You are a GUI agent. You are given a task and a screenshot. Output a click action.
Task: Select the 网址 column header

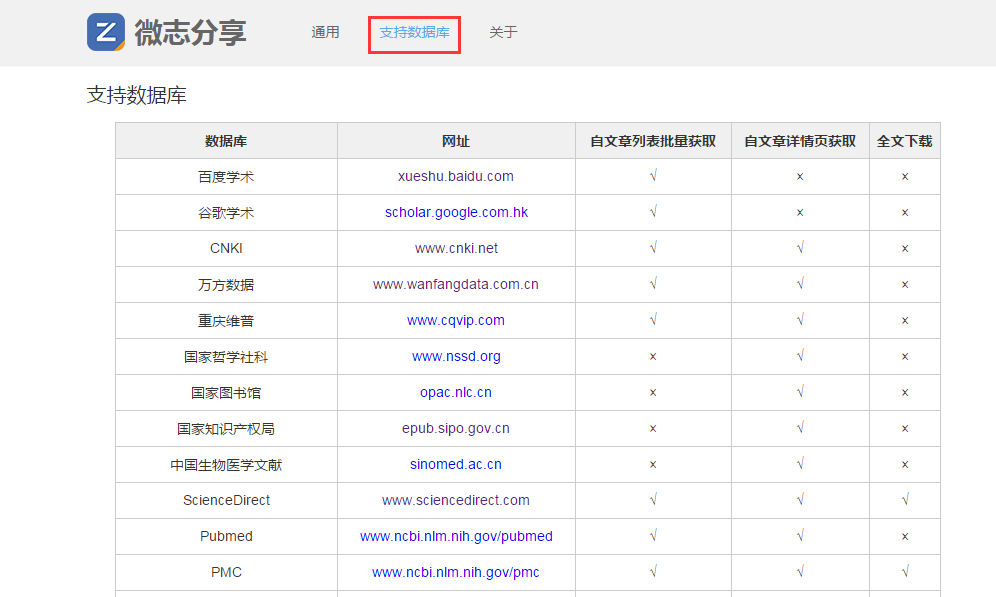tap(456, 141)
